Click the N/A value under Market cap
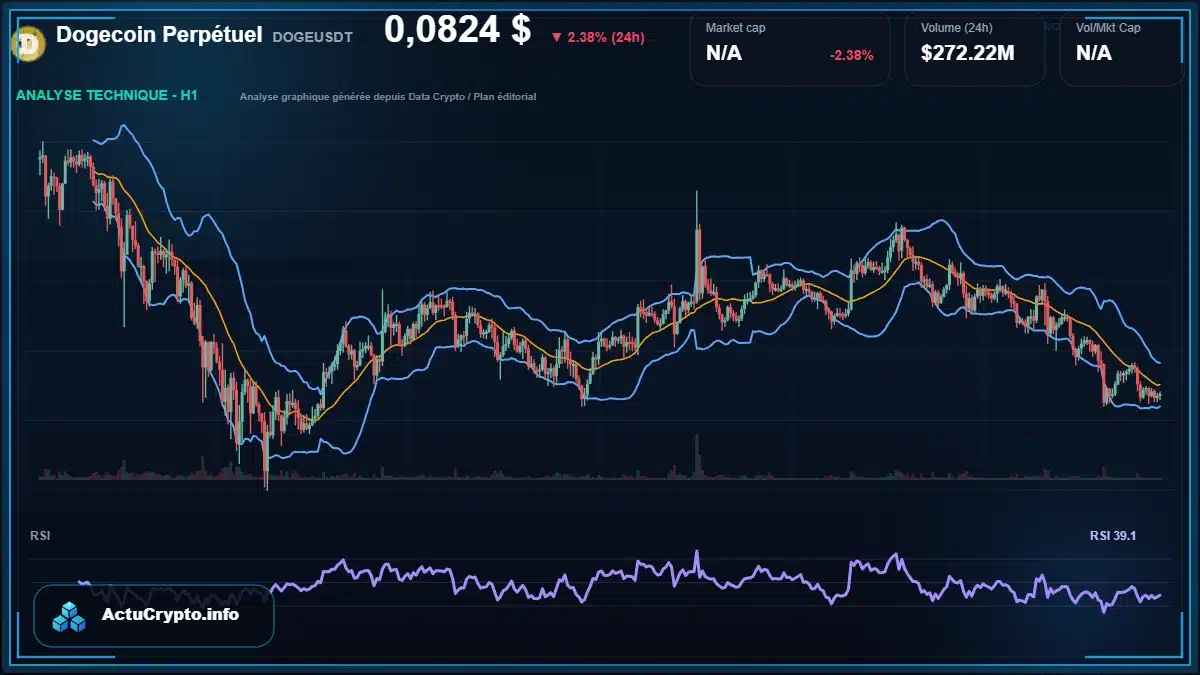Image resolution: width=1200 pixels, height=675 pixels. click(724, 54)
